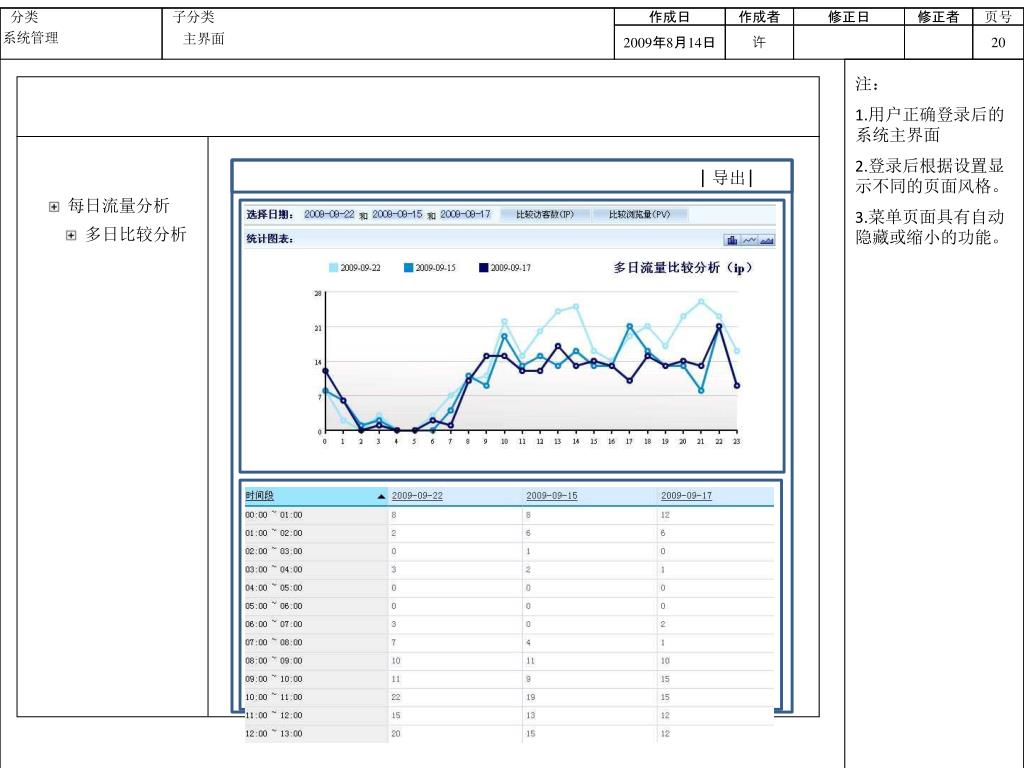Click the 导出 export button
The height and width of the screenshot is (768, 1024).
click(x=728, y=178)
